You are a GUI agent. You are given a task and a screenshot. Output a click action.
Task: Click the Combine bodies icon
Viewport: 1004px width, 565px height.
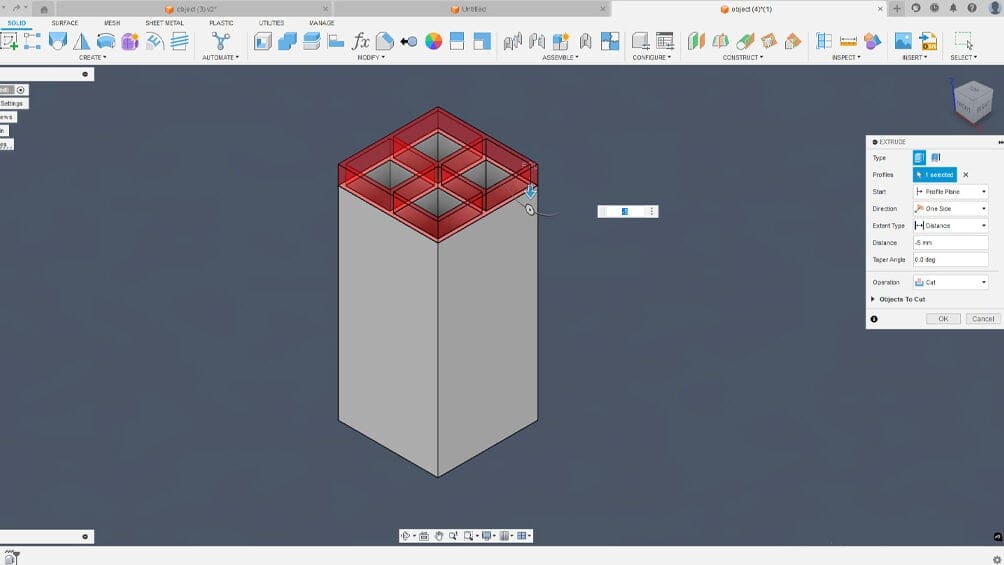click(x=287, y=41)
